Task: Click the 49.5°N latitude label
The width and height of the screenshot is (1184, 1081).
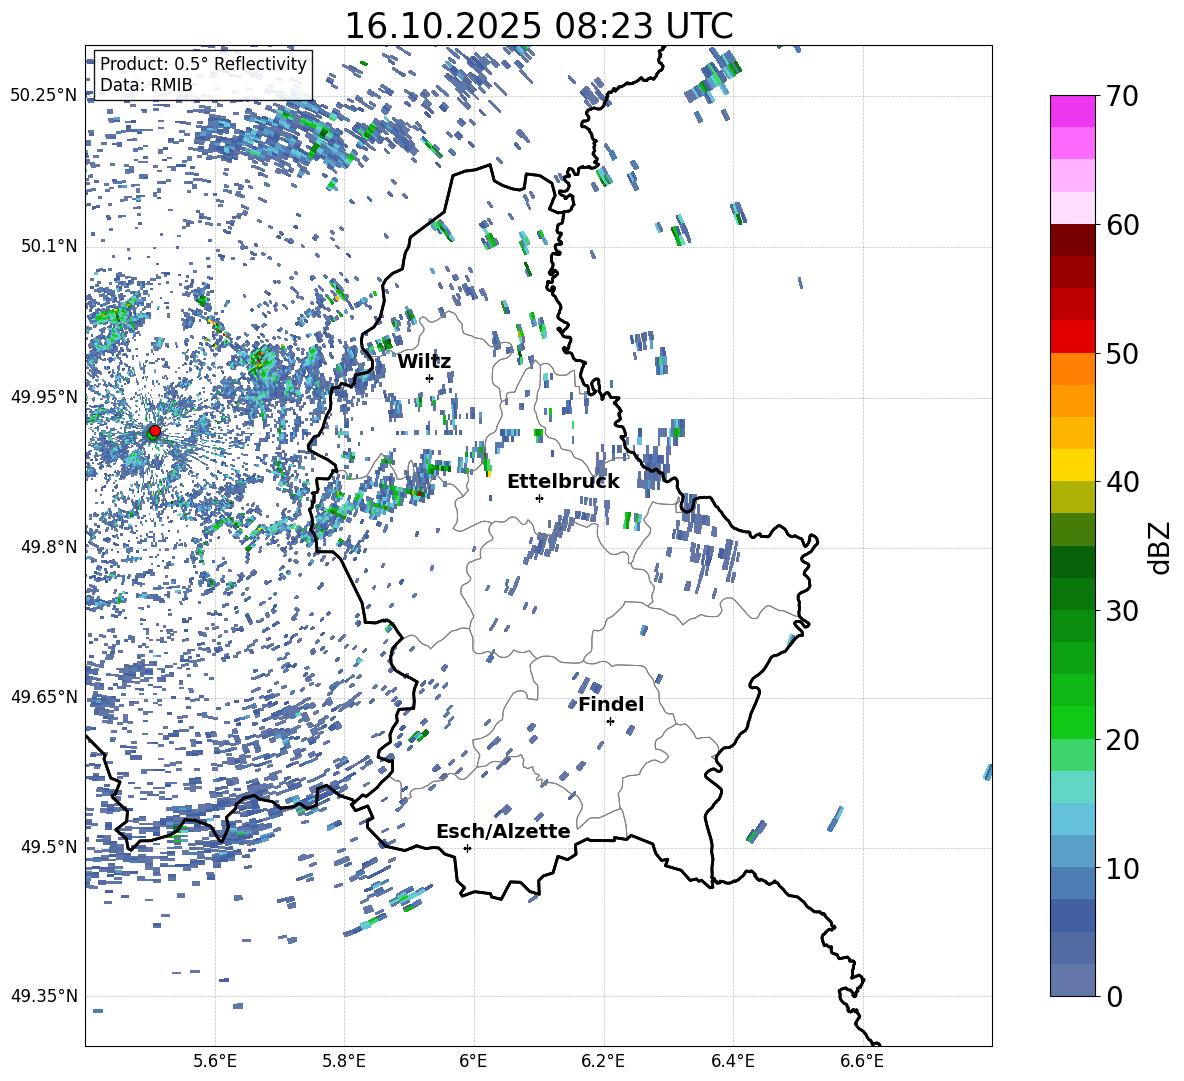Action: [48, 846]
